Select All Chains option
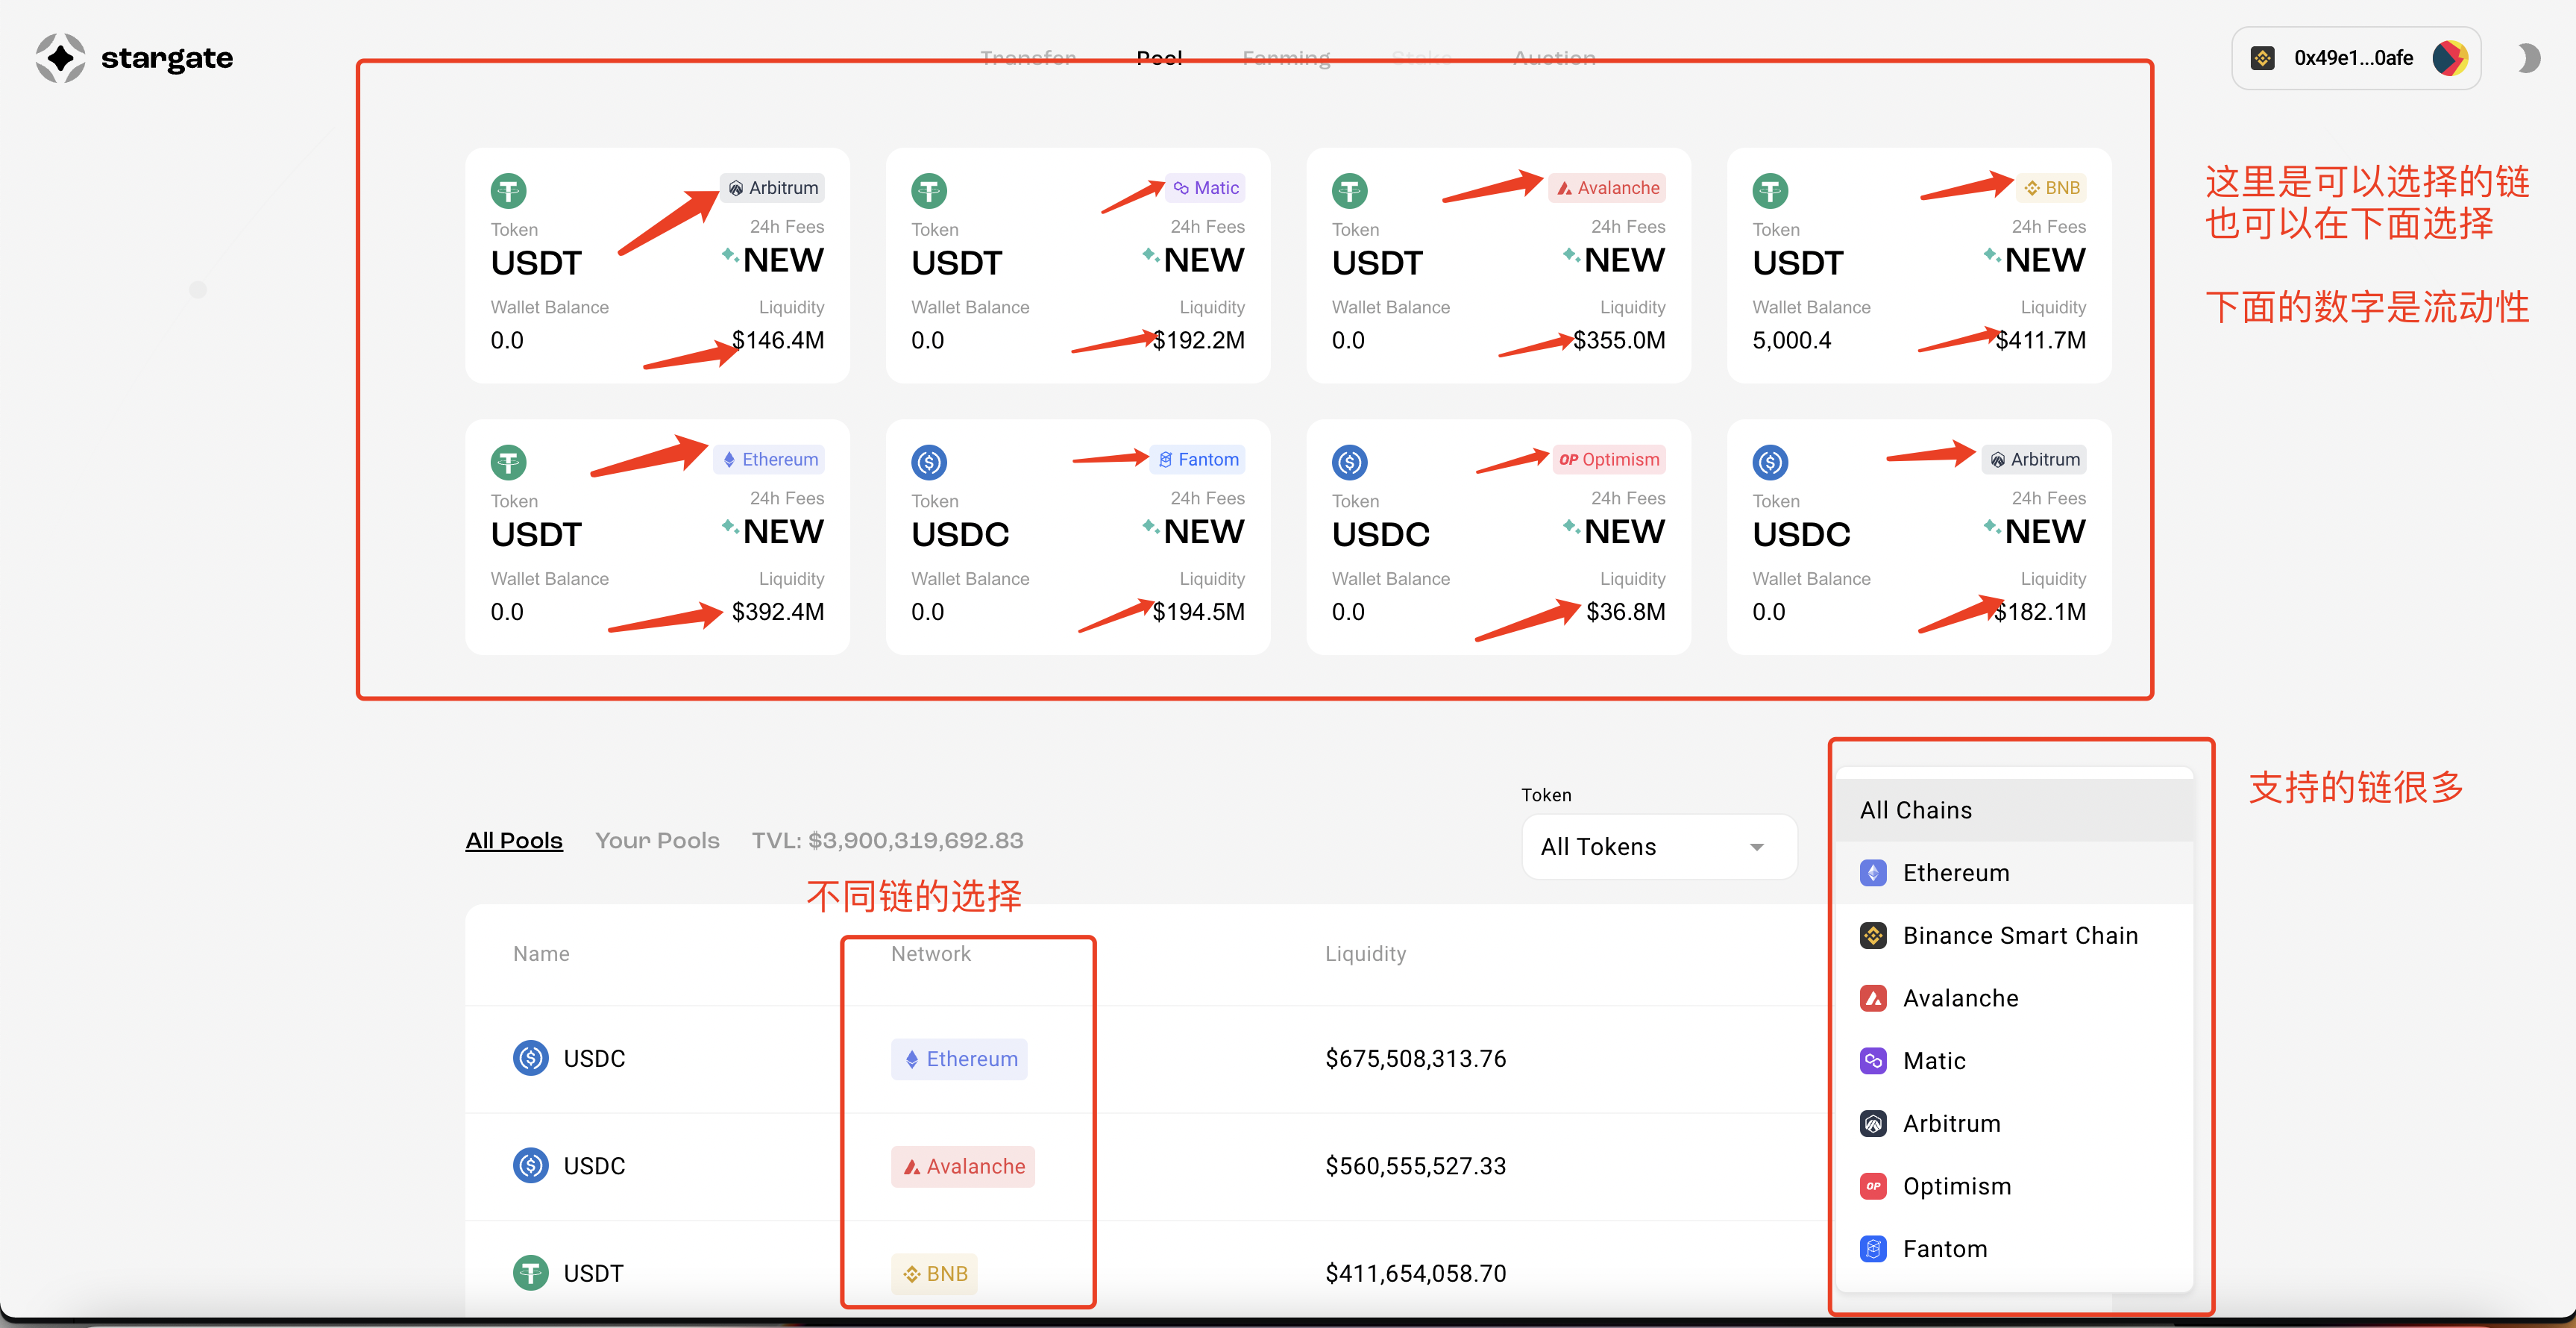 pyautogui.click(x=1916, y=810)
